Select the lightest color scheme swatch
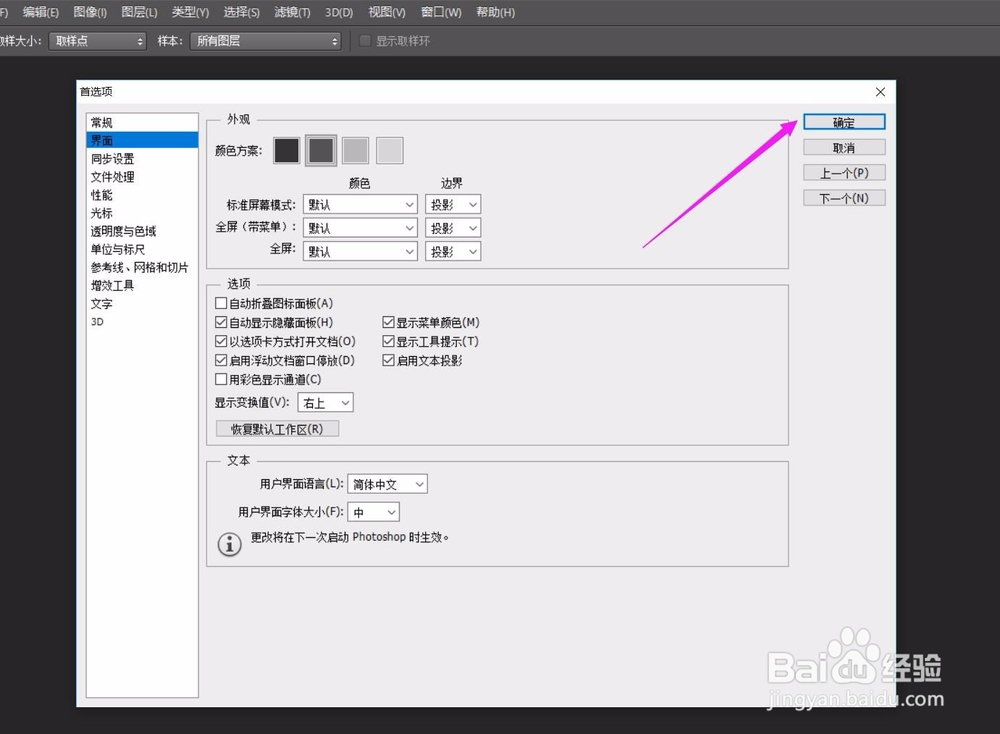Image resolution: width=1000 pixels, height=734 pixels. 388,149
